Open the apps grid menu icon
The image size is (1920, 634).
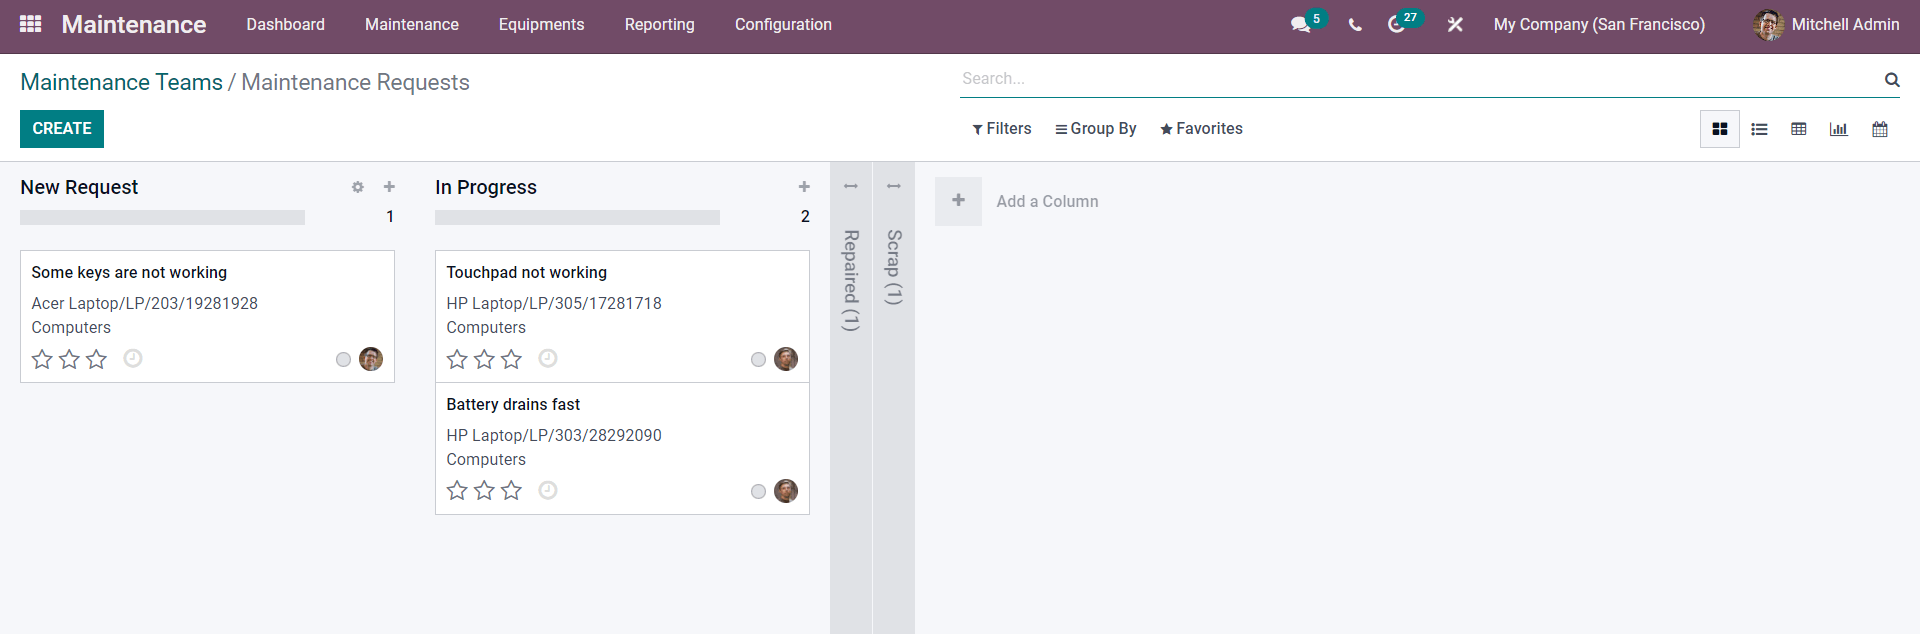pyautogui.click(x=31, y=24)
